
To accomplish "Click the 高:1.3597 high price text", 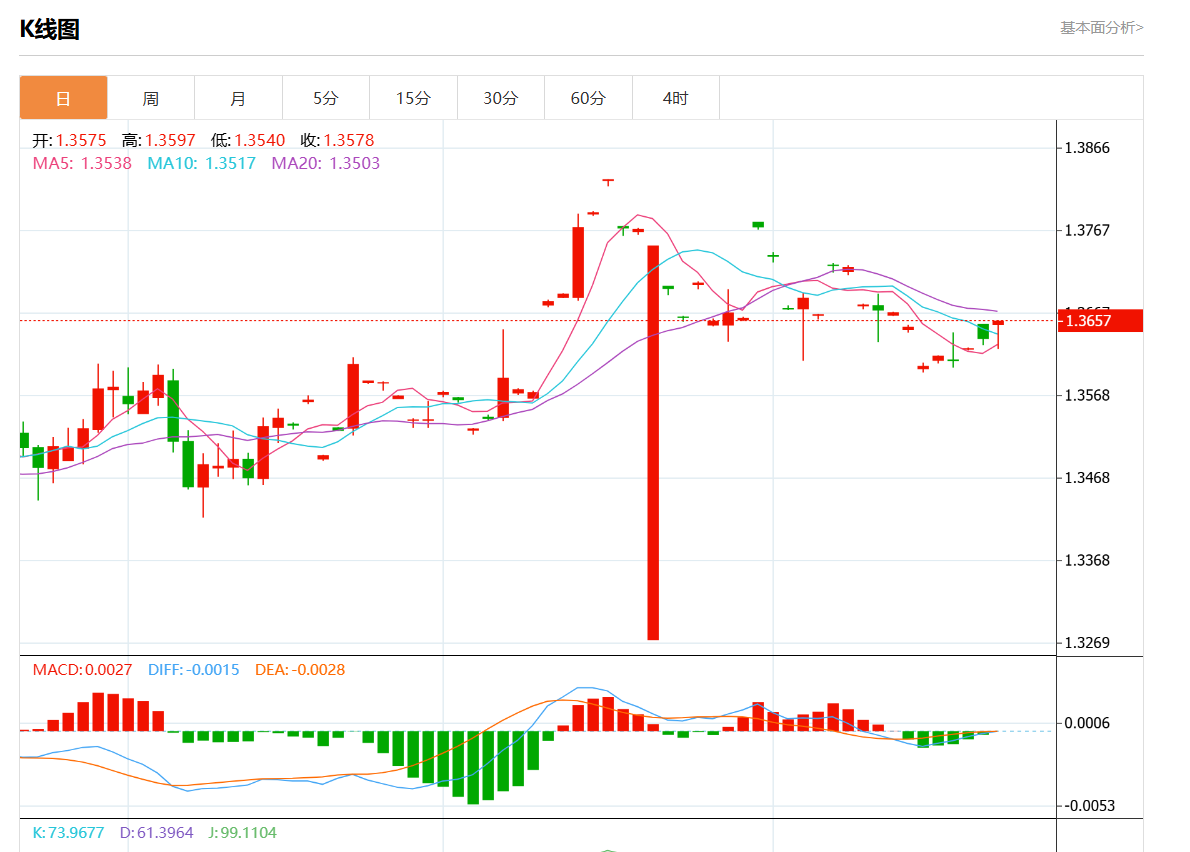I will click(159, 140).
